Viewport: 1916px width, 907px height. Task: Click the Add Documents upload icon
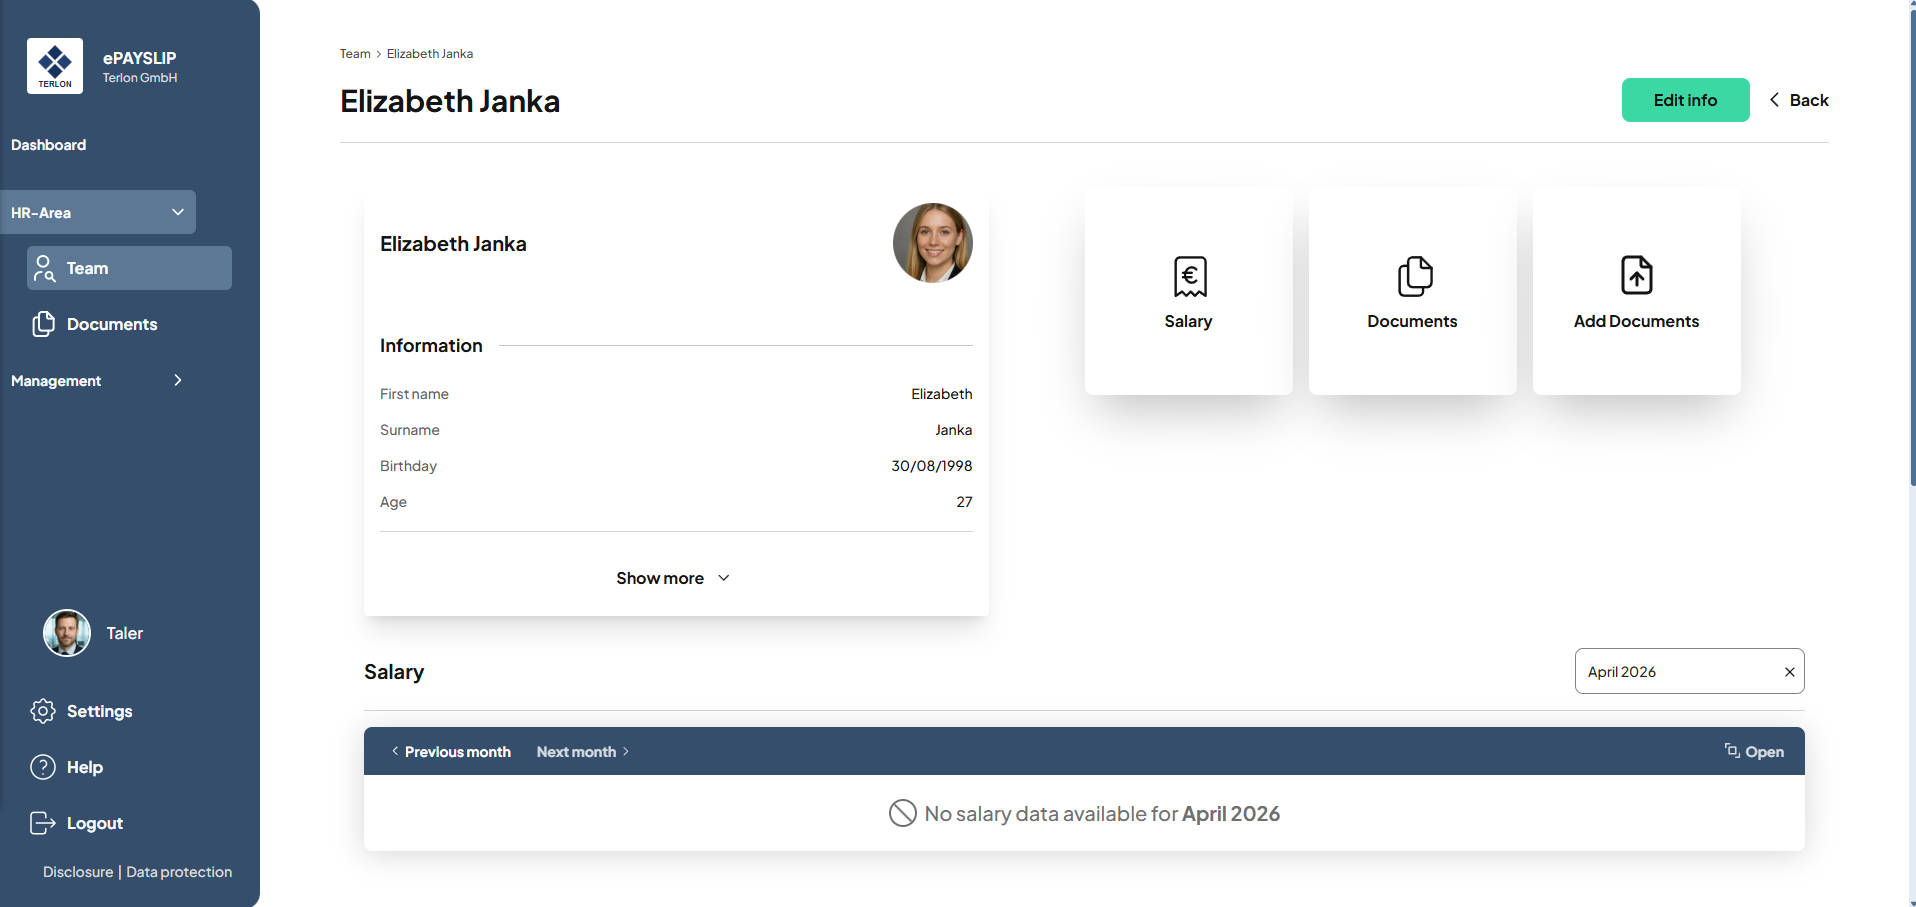[x=1636, y=276]
